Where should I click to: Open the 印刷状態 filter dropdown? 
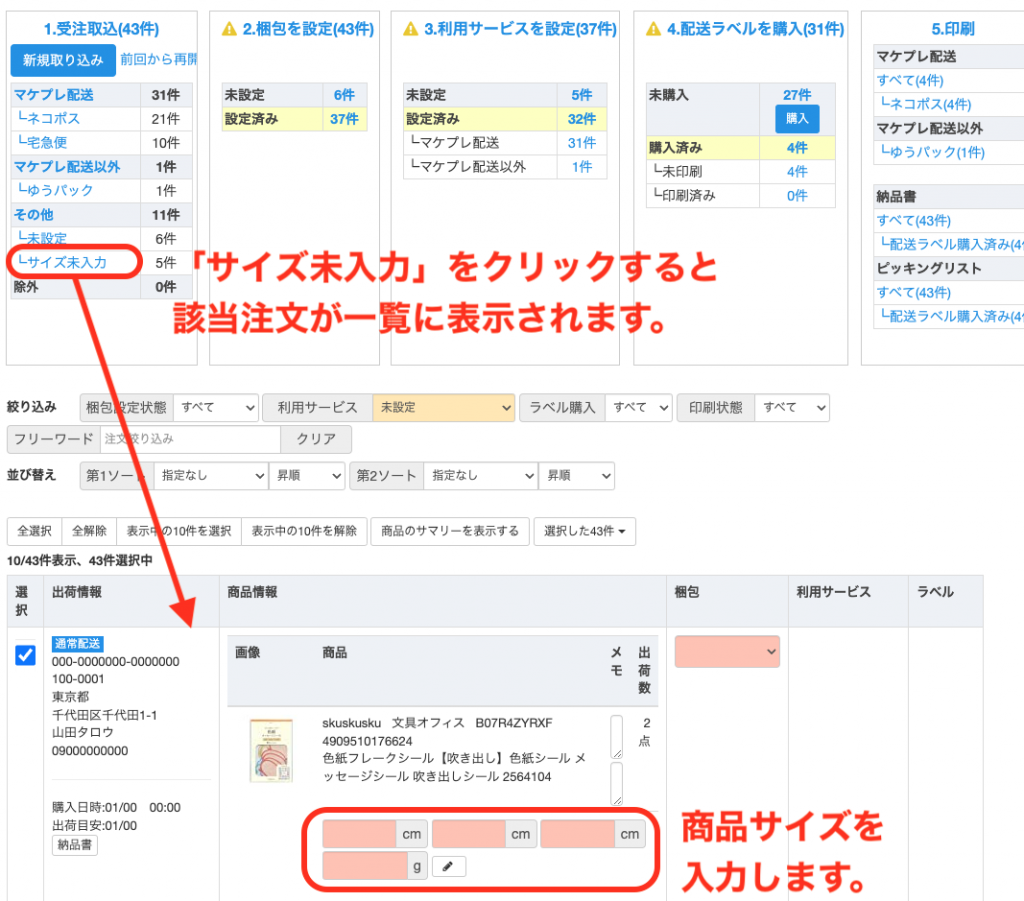[x=792, y=407]
